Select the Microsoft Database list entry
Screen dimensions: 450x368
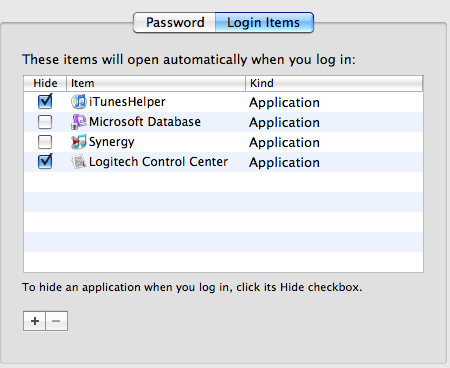coord(145,122)
